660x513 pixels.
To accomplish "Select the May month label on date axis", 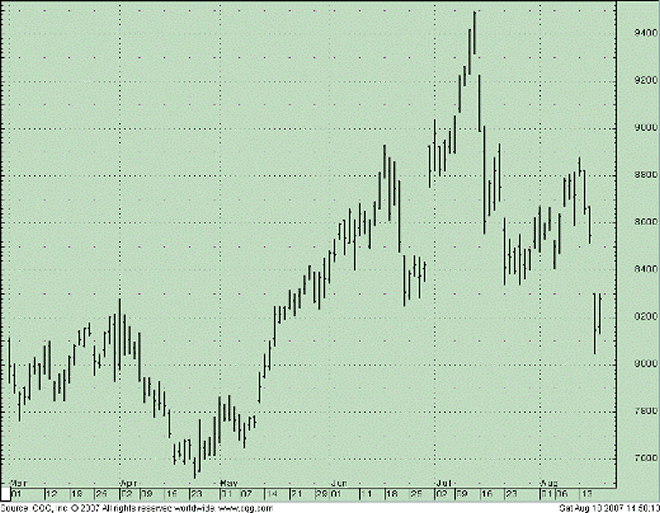I will pos(229,482).
